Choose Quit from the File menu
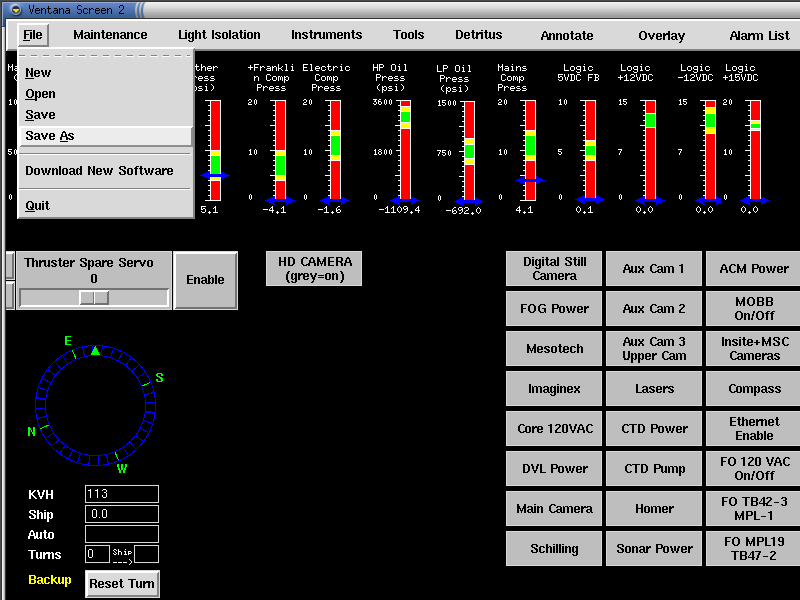800x600 pixels. point(106,206)
